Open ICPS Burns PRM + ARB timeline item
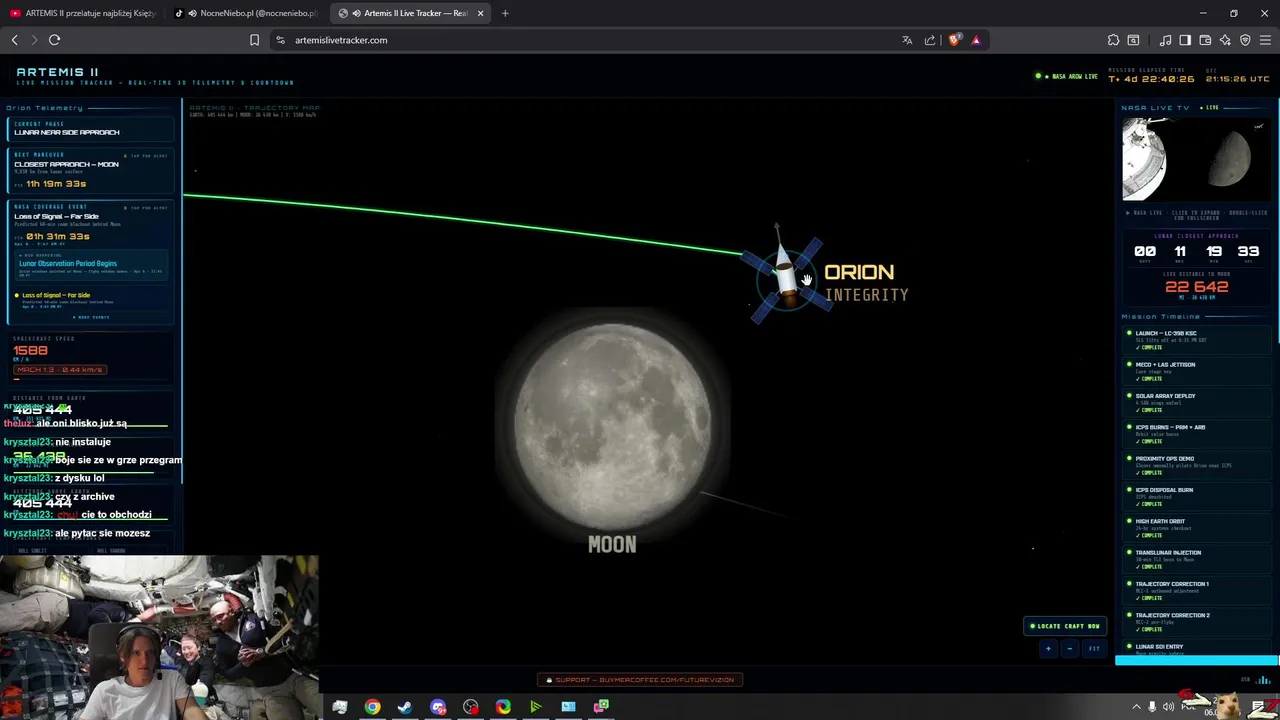The width and height of the screenshot is (1280, 720). pos(1197,434)
